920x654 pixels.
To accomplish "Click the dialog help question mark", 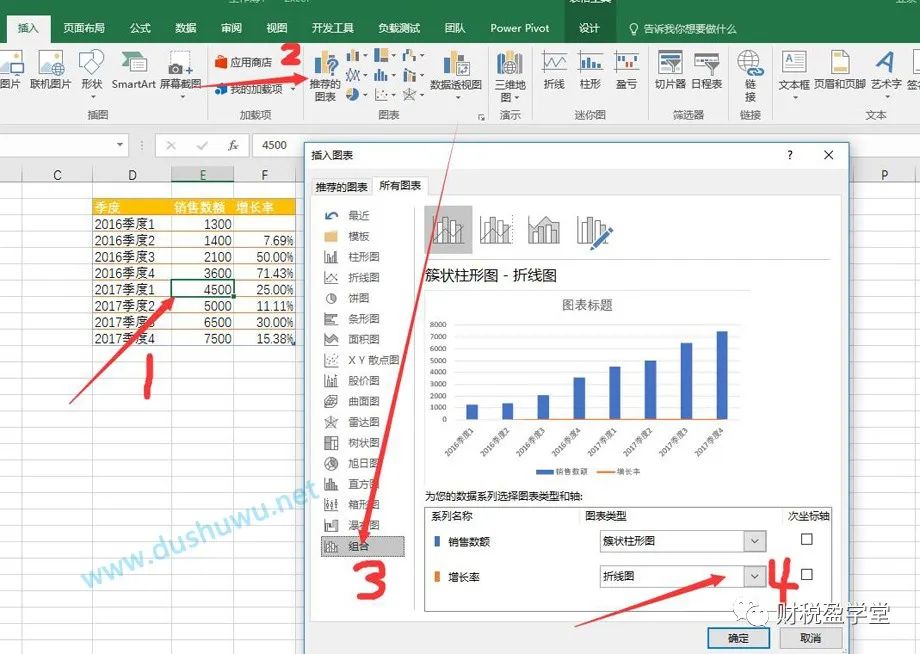I will (x=790, y=155).
